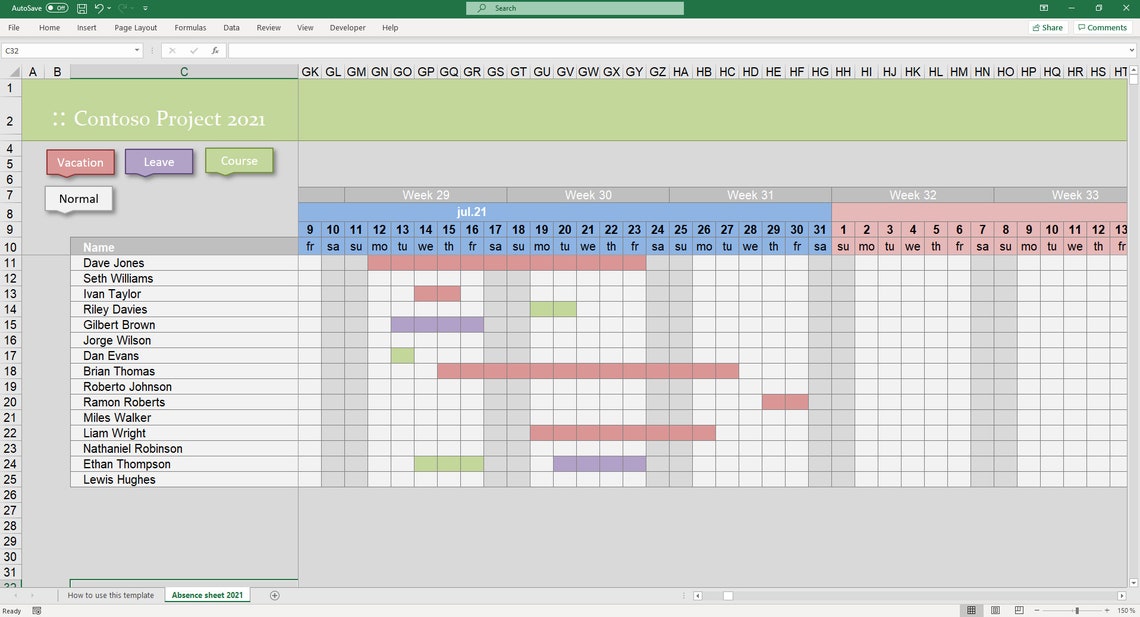Screen dimensions: 1140x617
Task: Open the 'How to use this template' sheet tab
Action: point(111,594)
